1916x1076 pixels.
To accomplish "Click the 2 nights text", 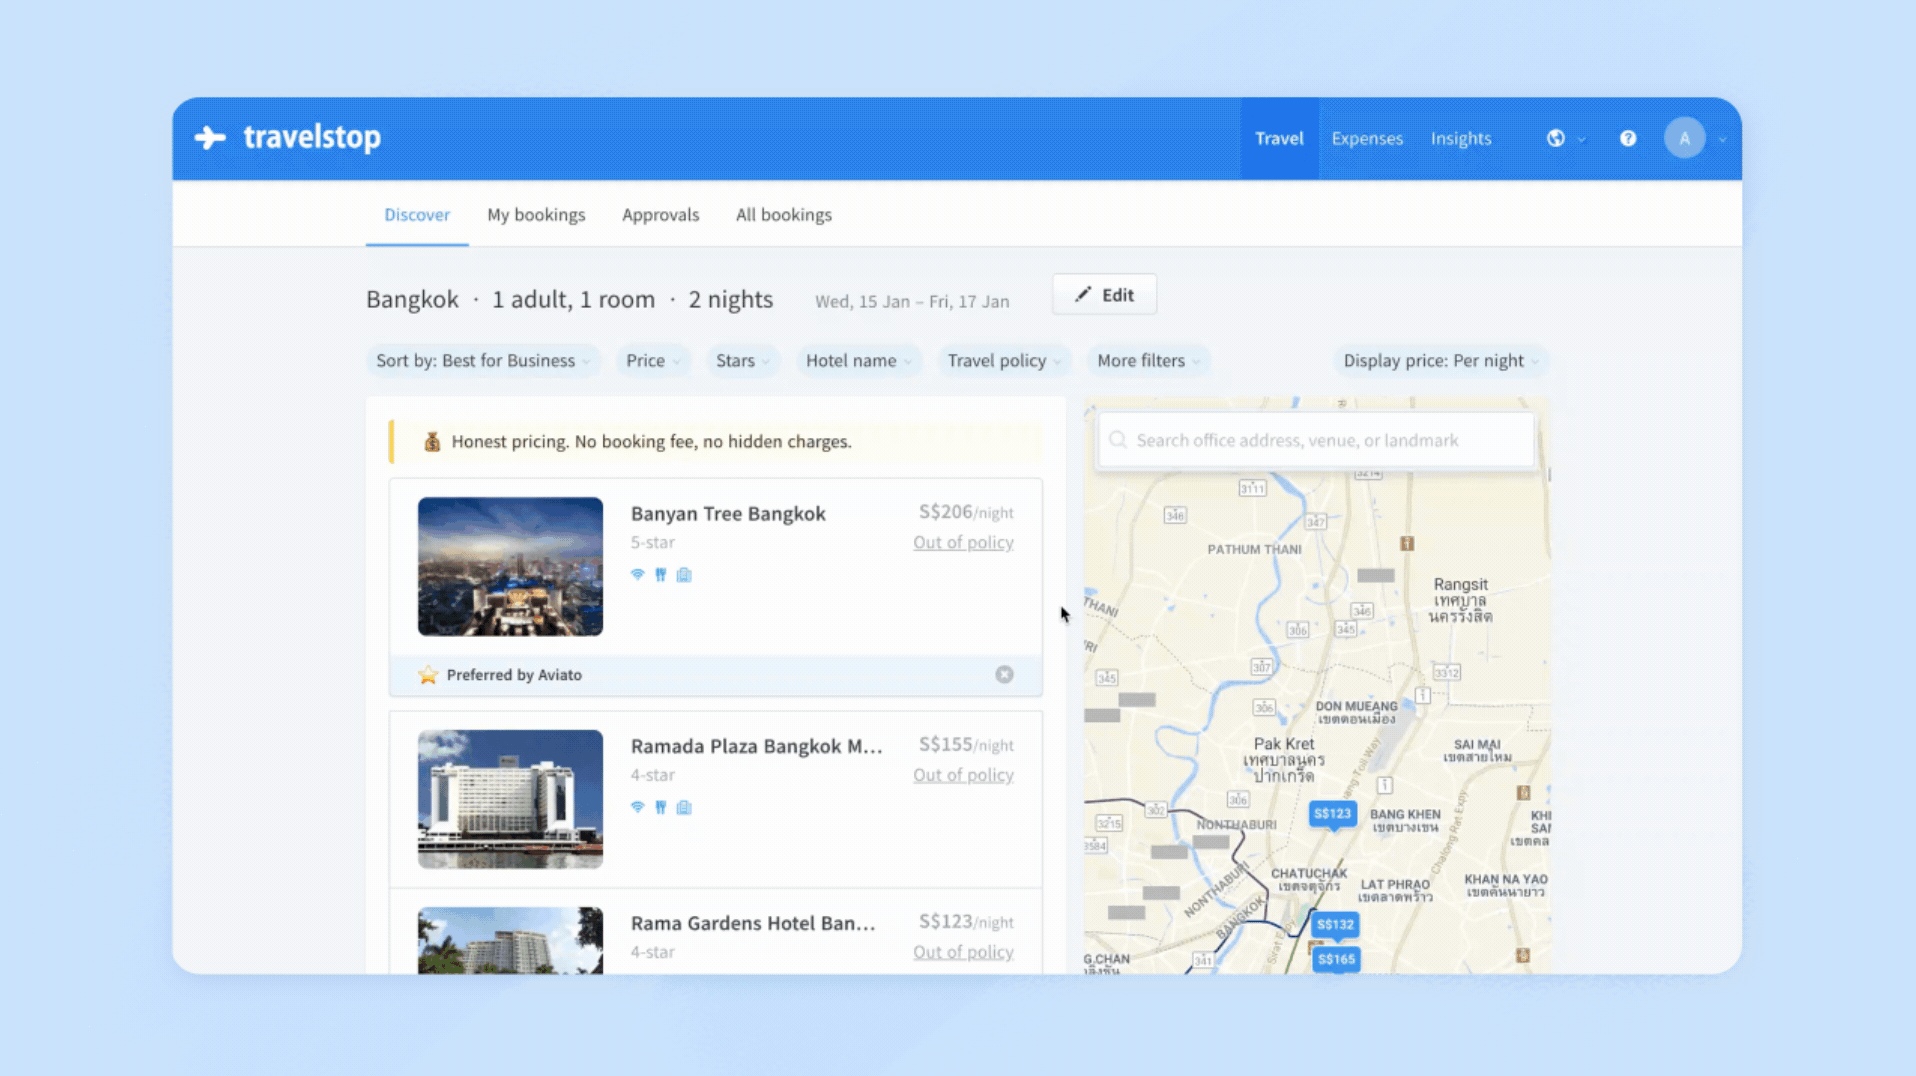I will [730, 299].
